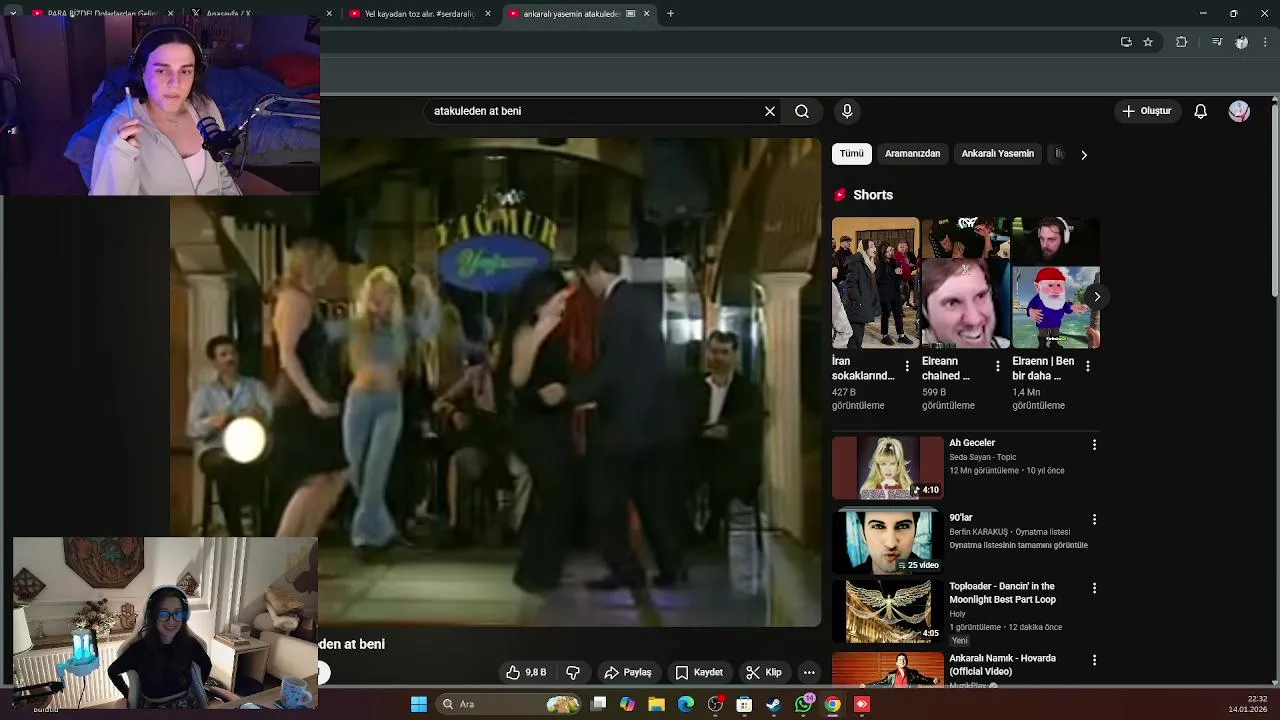The image size is (1280, 720).
Task: Click the magnifier search button
Action: tap(802, 111)
